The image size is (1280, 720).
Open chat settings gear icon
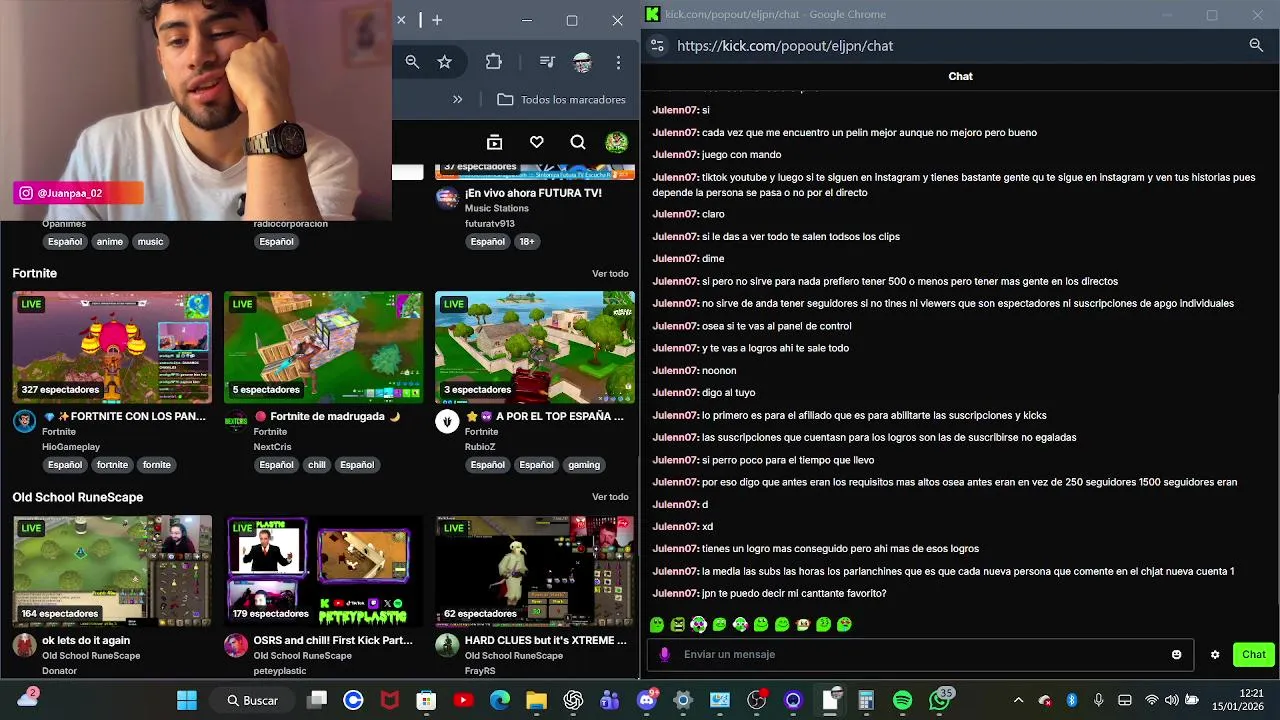click(1215, 655)
